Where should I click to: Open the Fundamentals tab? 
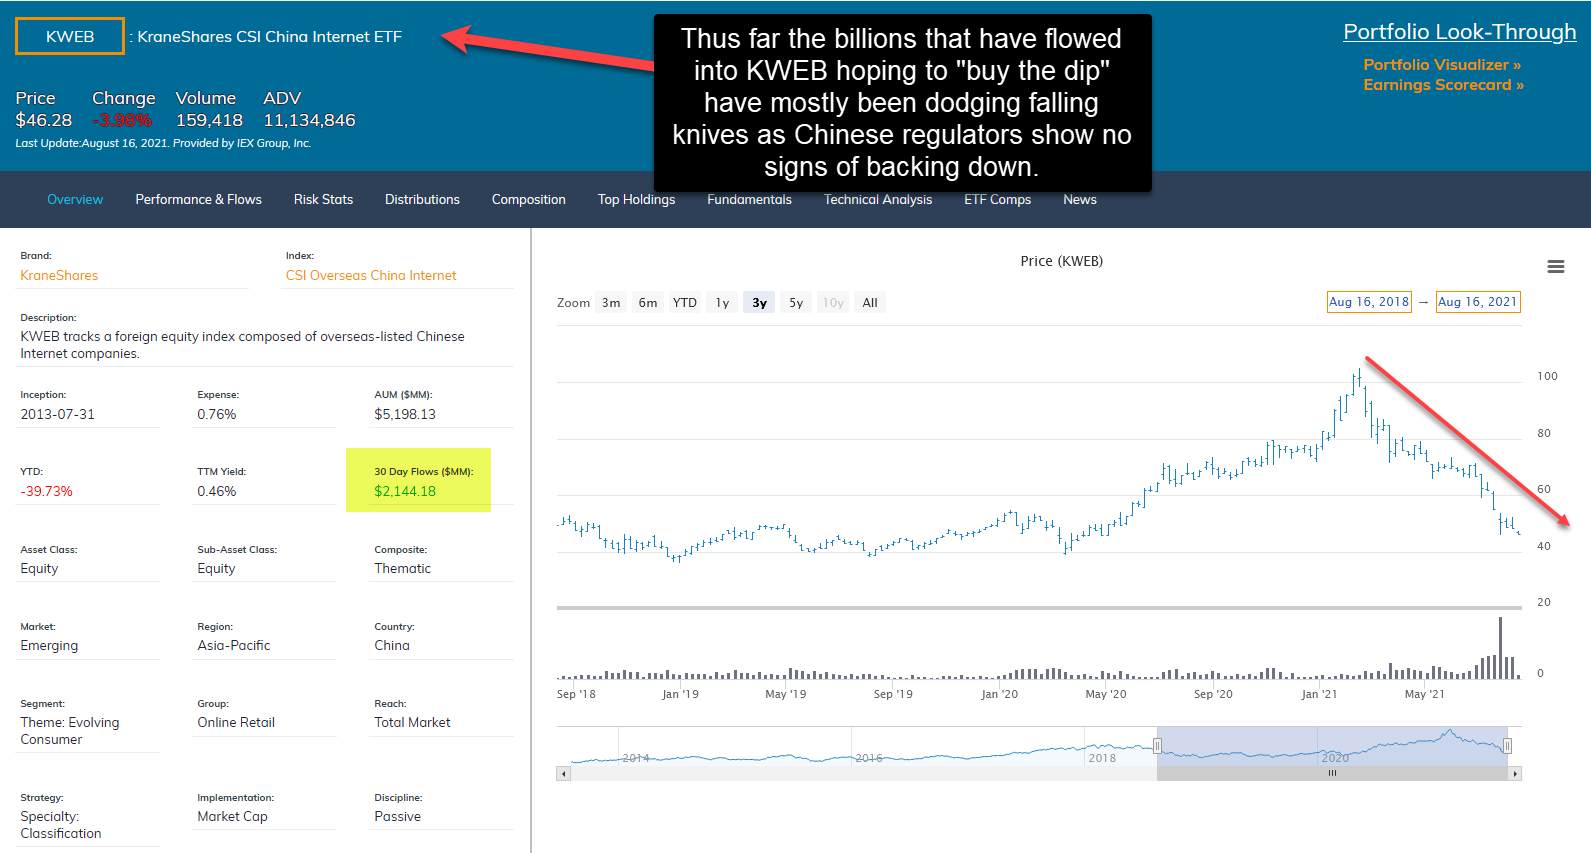[x=749, y=200]
